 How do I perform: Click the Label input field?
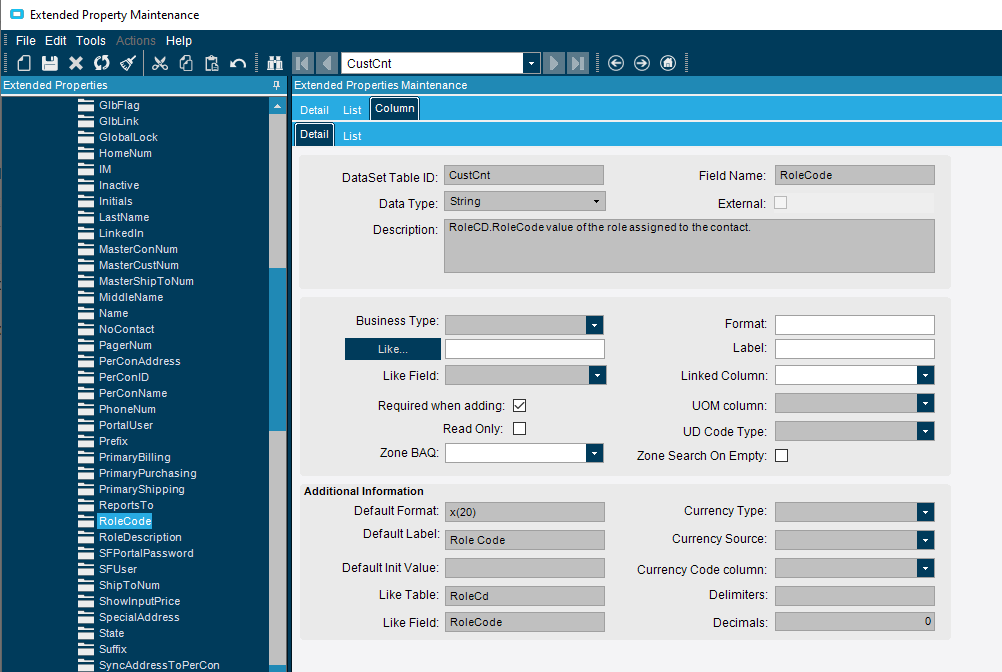(x=854, y=349)
